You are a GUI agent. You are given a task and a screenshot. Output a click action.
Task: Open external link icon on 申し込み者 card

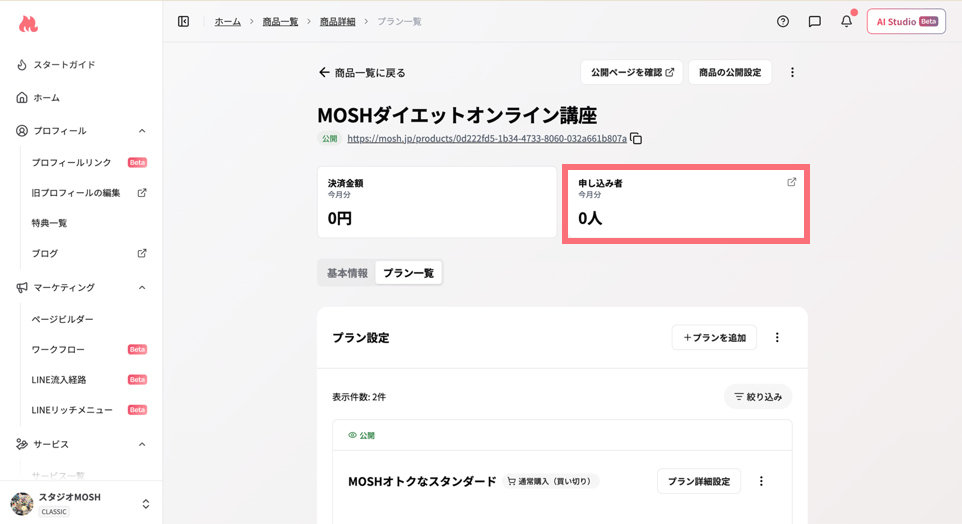(x=791, y=182)
